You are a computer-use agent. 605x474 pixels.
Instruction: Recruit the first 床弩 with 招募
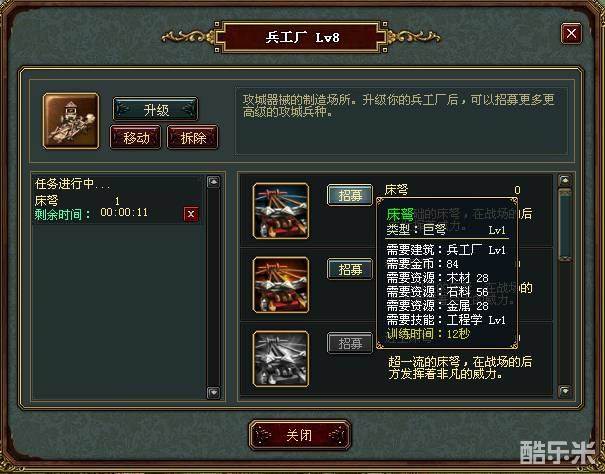tap(350, 195)
